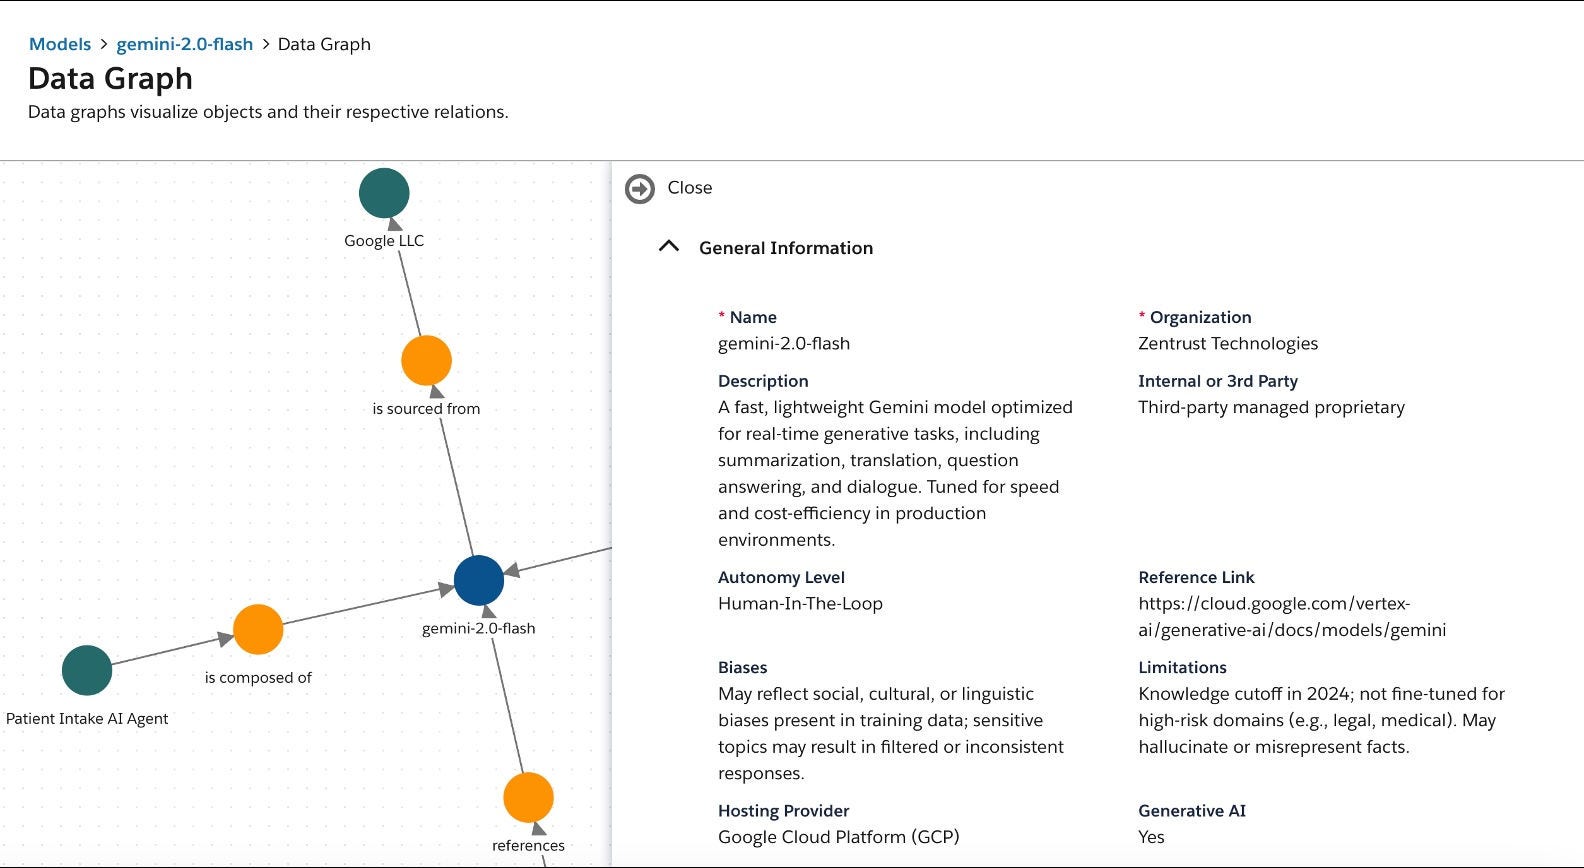
Task: Select the Patient Intake AI Agent node
Action: click(86, 670)
